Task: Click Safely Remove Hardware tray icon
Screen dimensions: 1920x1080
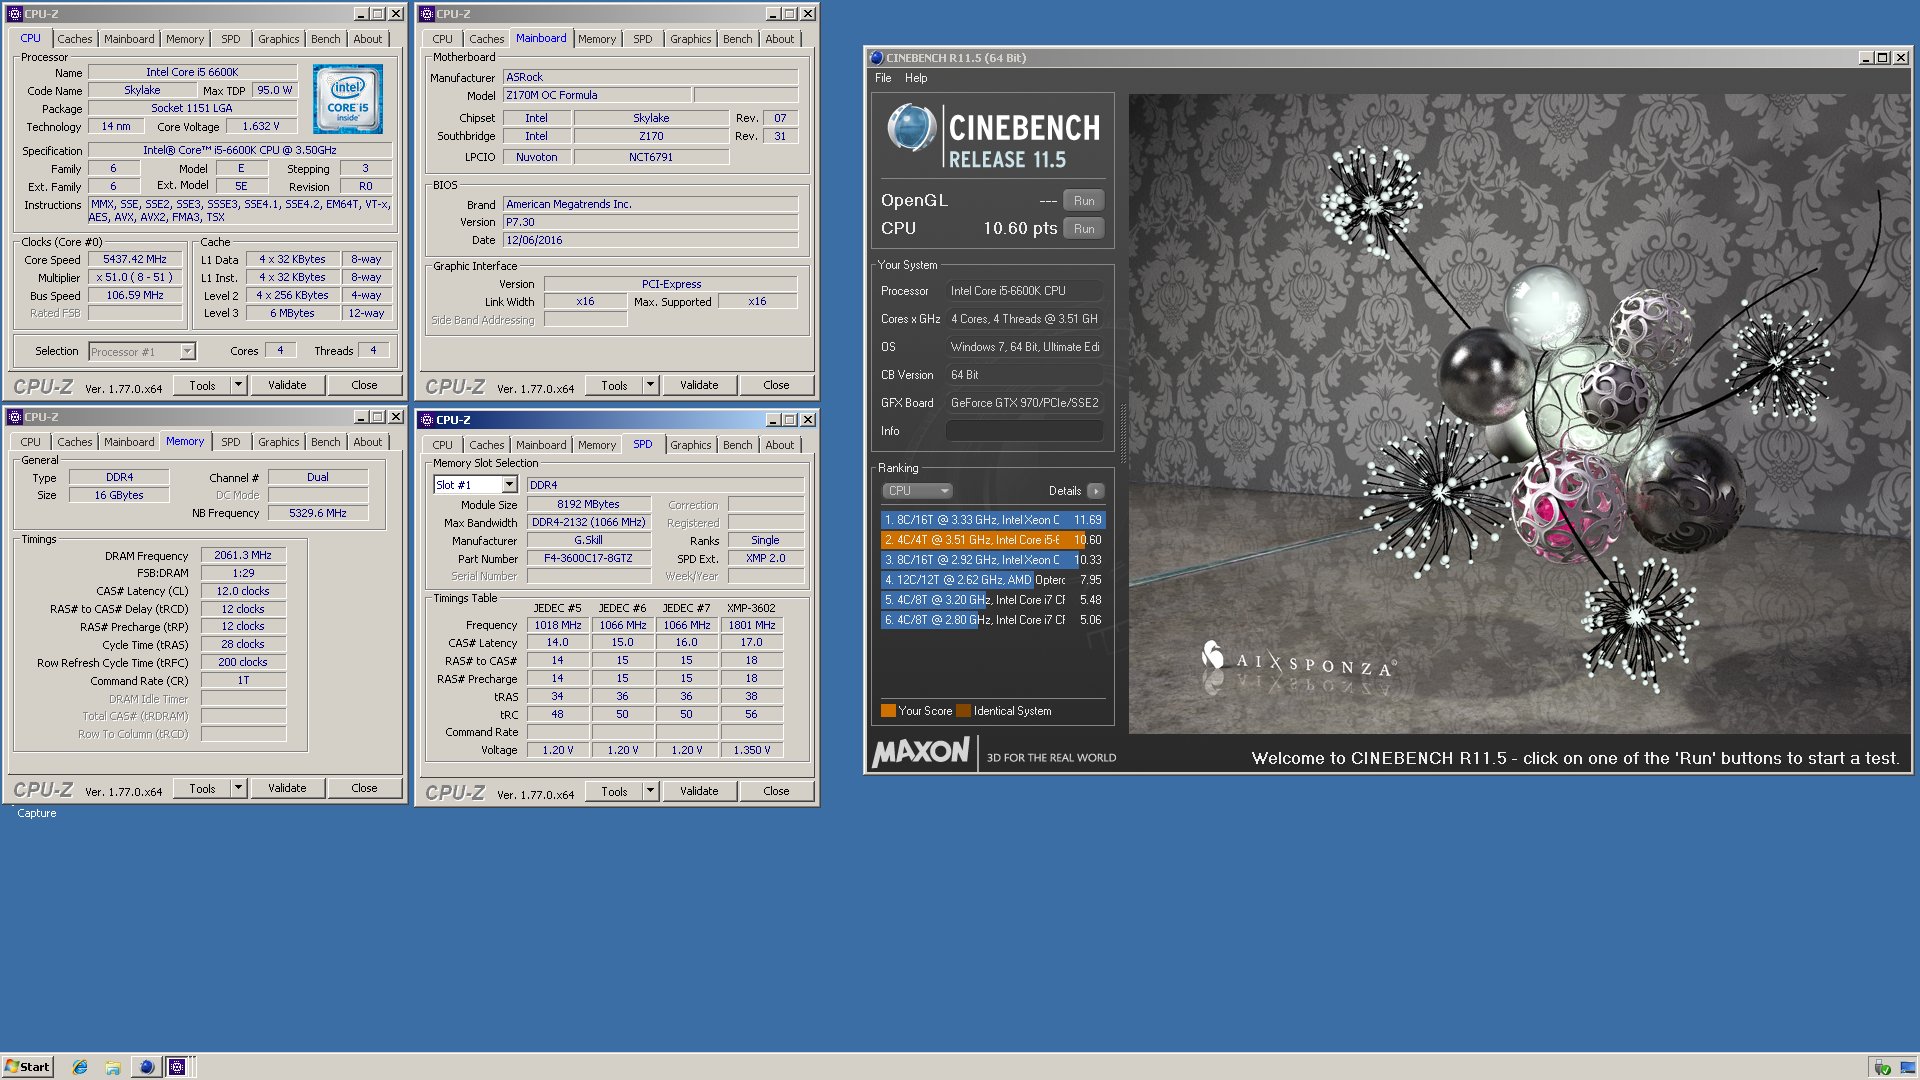Action: click(x=1882, y=1067)
